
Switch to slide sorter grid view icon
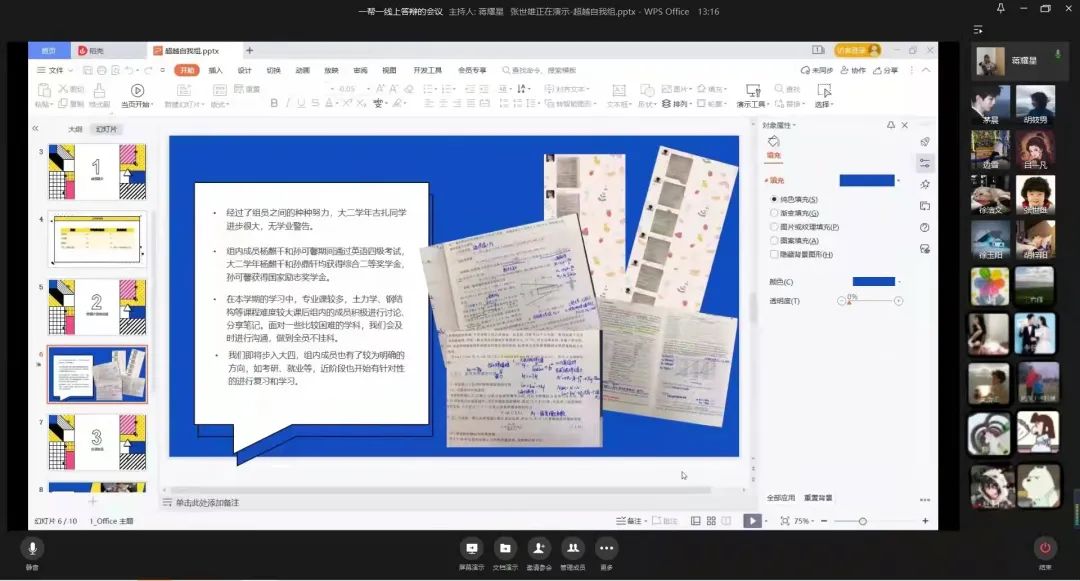pos(711,521)
